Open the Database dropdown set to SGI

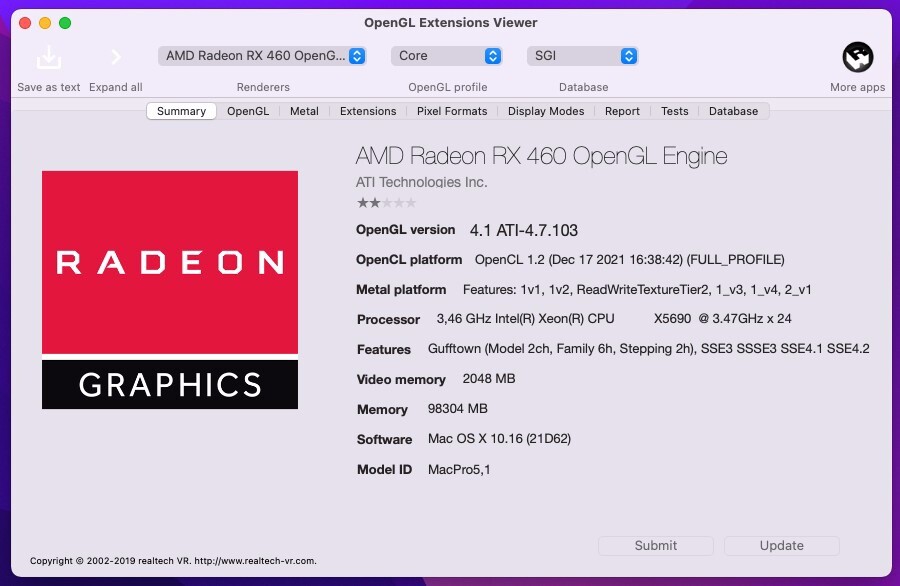tap(583, 56)
